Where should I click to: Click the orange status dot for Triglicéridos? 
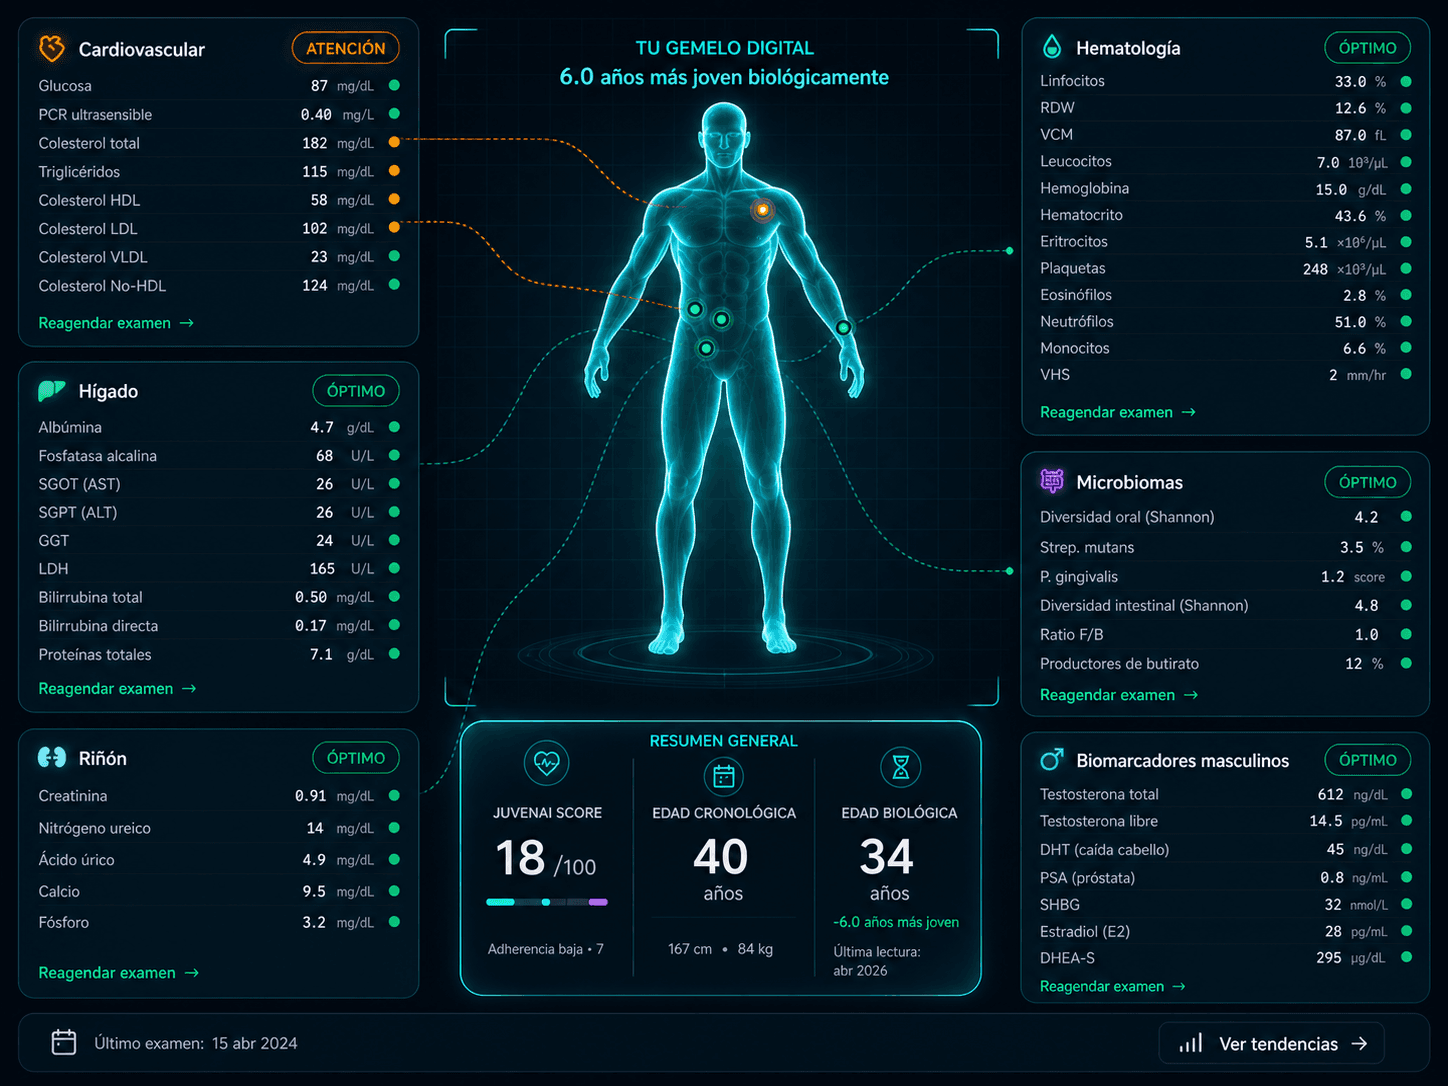pos(394,171)
